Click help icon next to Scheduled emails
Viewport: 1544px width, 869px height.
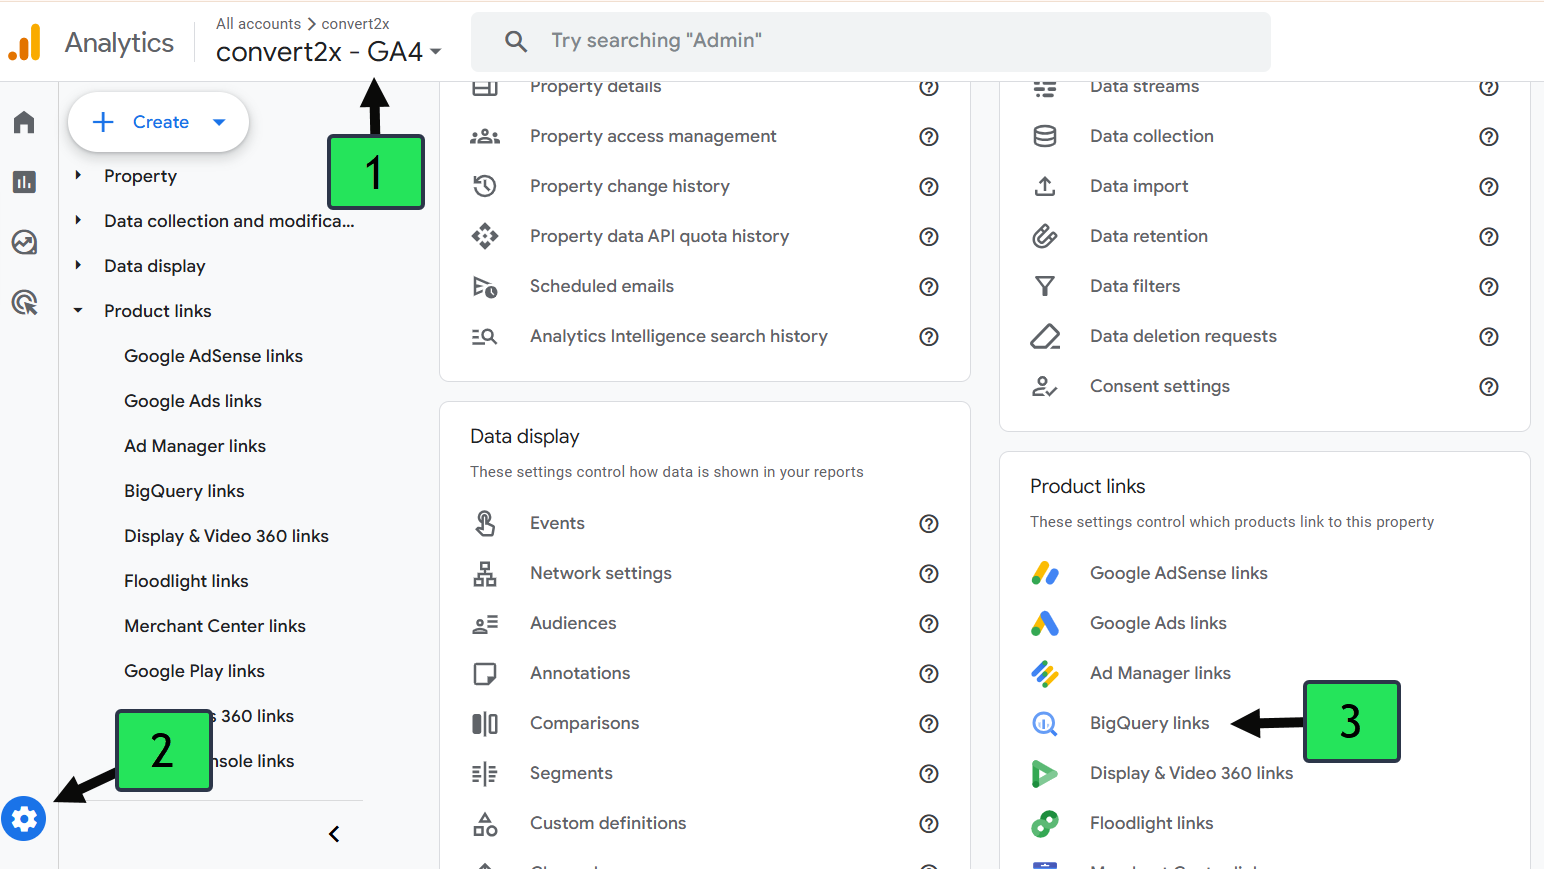pos(929,287)
